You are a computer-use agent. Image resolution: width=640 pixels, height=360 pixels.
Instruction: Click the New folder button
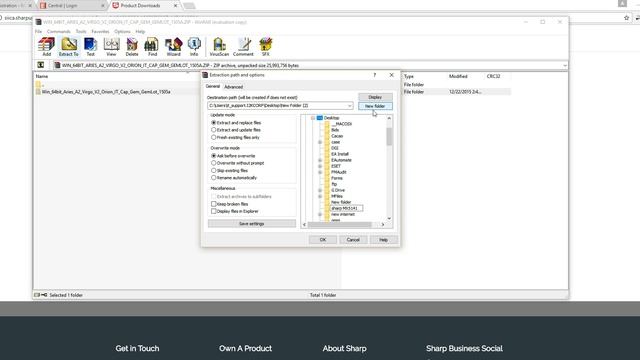pos(375,106)
